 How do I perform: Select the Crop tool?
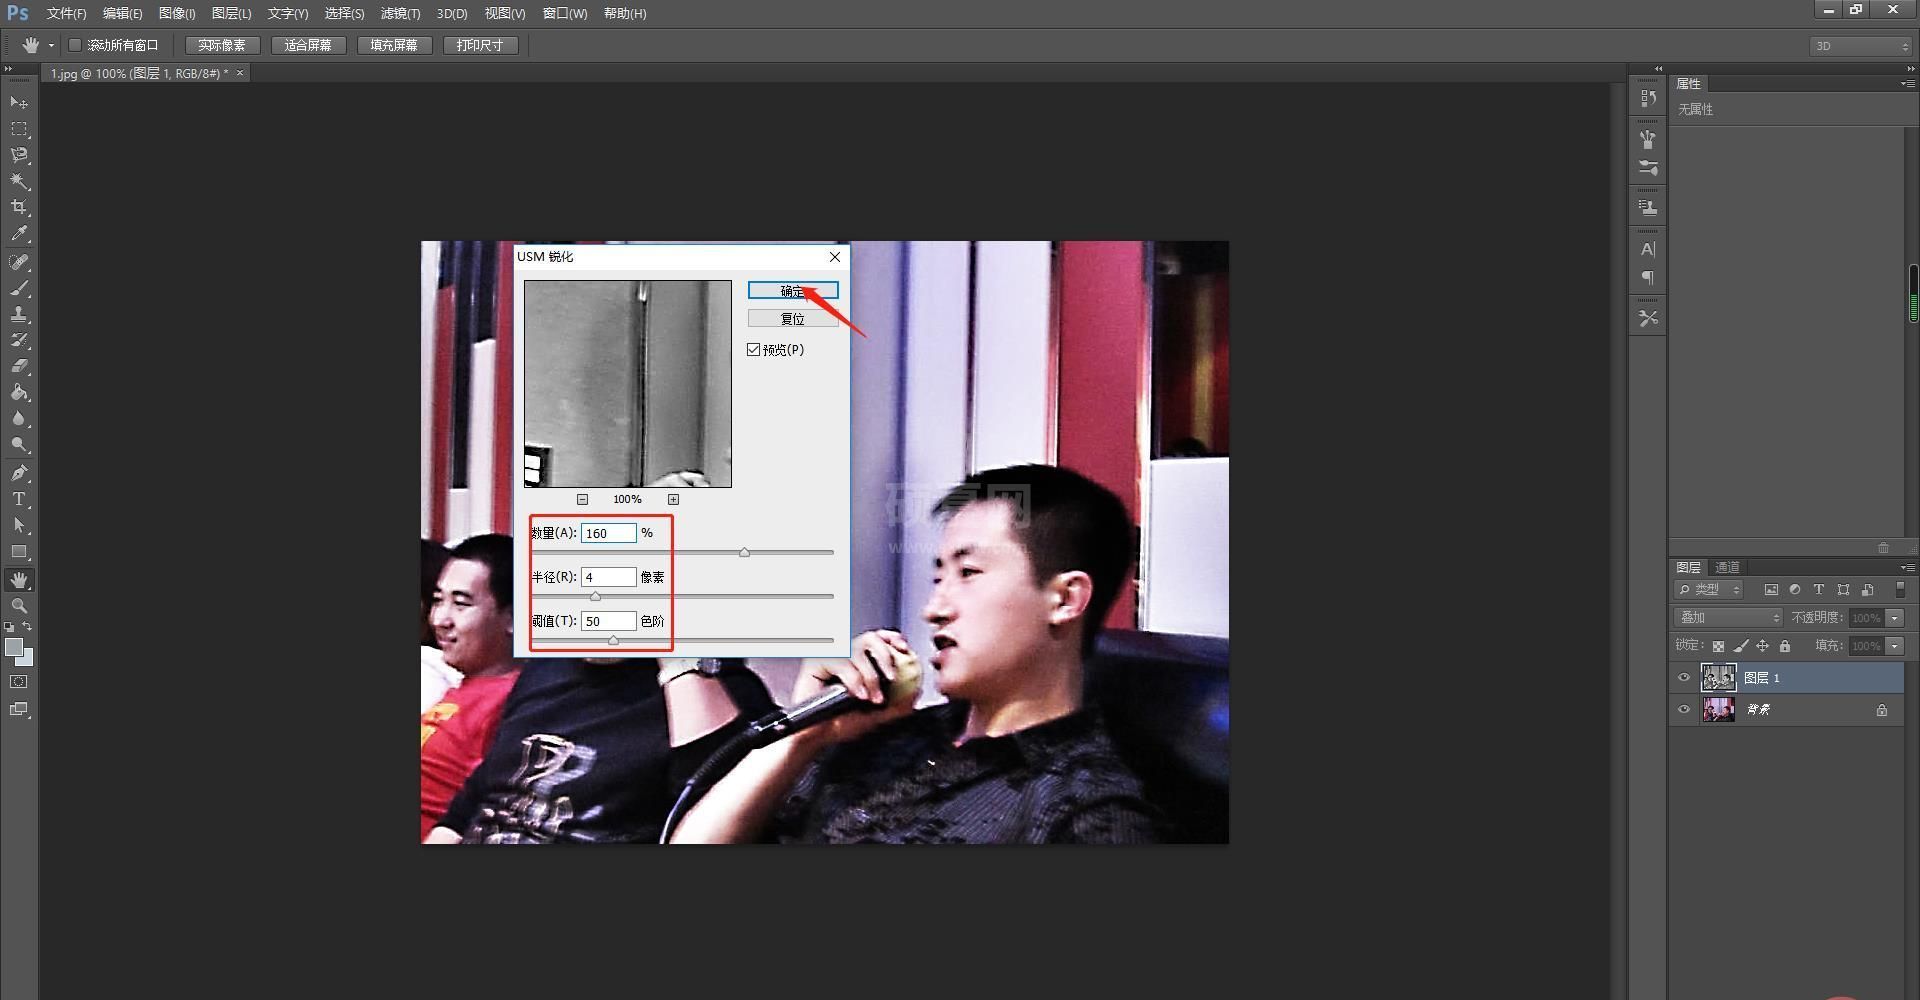(19, 207)
